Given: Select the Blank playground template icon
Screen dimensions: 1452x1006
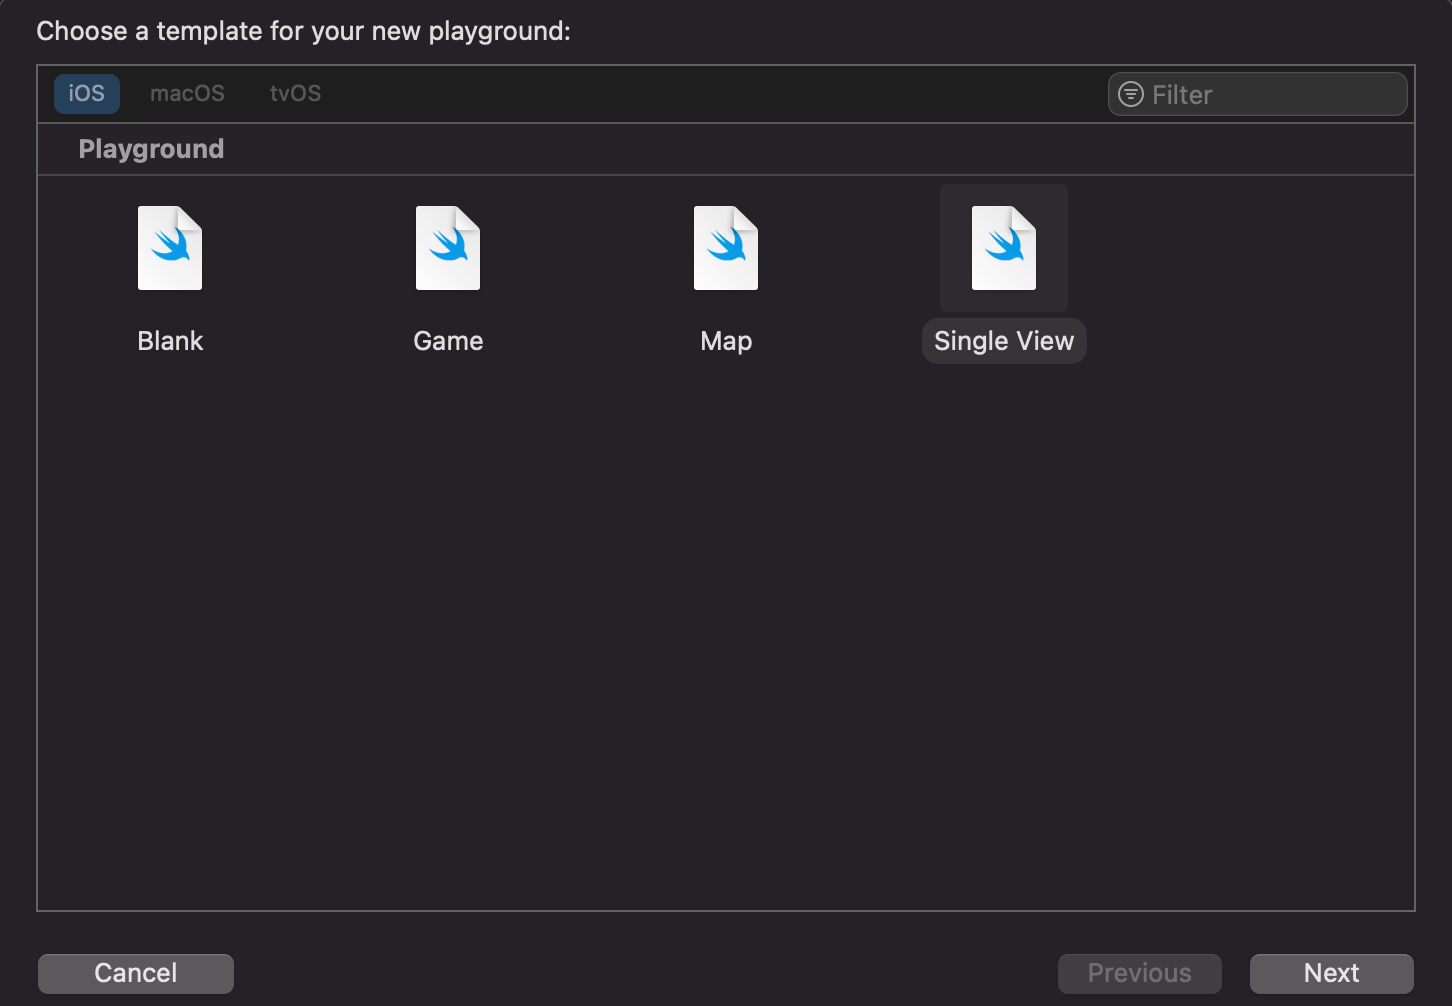Looking at the screenshot, I should click(170, 248).
